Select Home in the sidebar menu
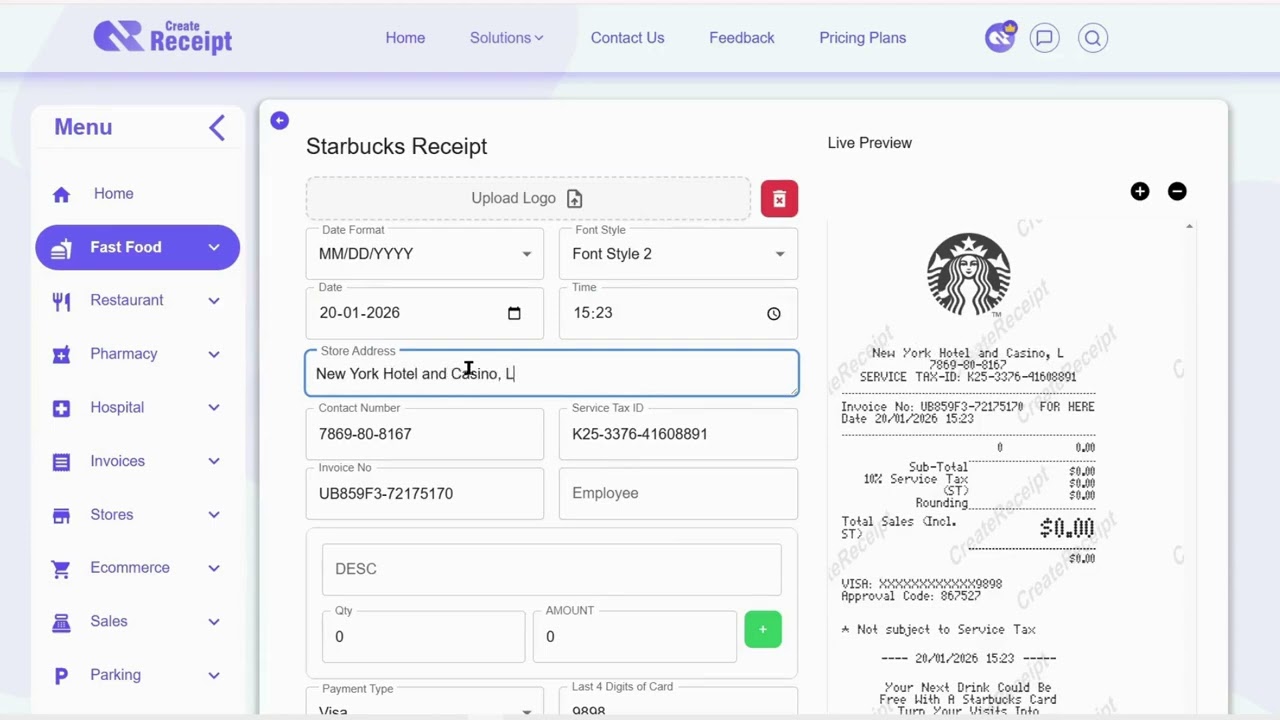 (113, 194)
